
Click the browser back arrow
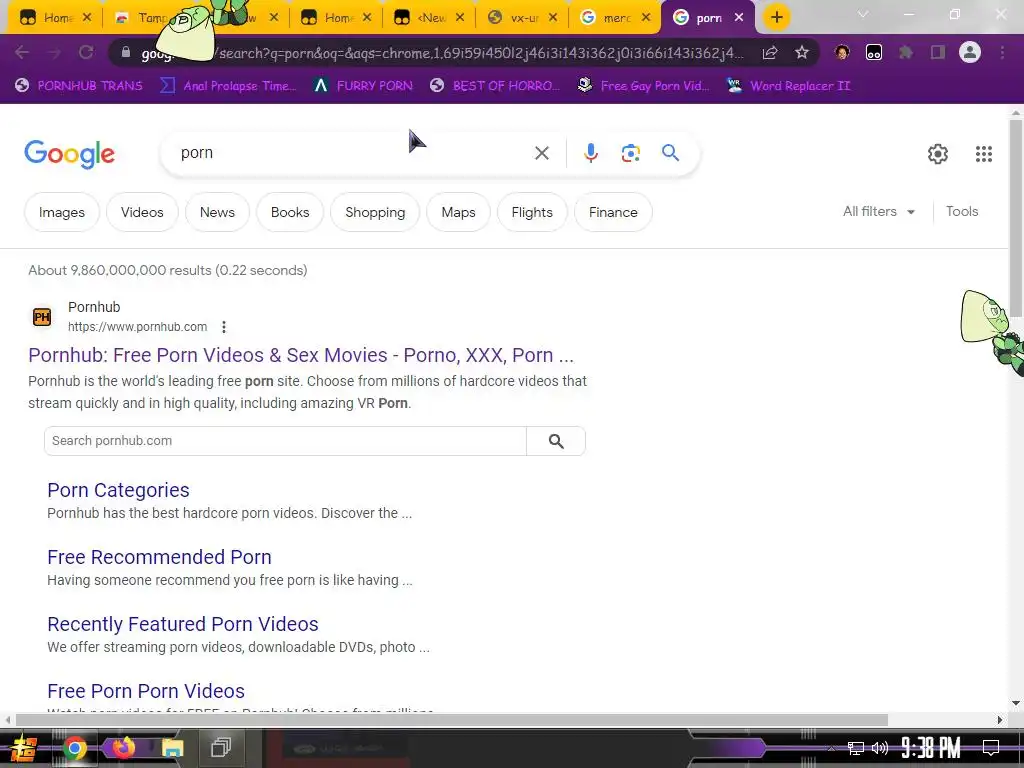click(x=22, y=52)
